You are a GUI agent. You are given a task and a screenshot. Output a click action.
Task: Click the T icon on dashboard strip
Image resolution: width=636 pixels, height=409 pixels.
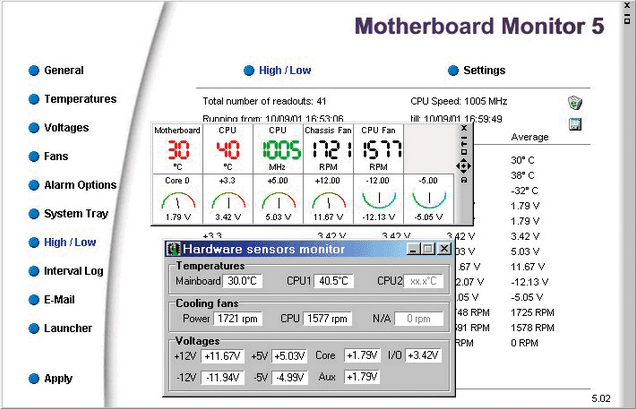[x=464, y=145]
